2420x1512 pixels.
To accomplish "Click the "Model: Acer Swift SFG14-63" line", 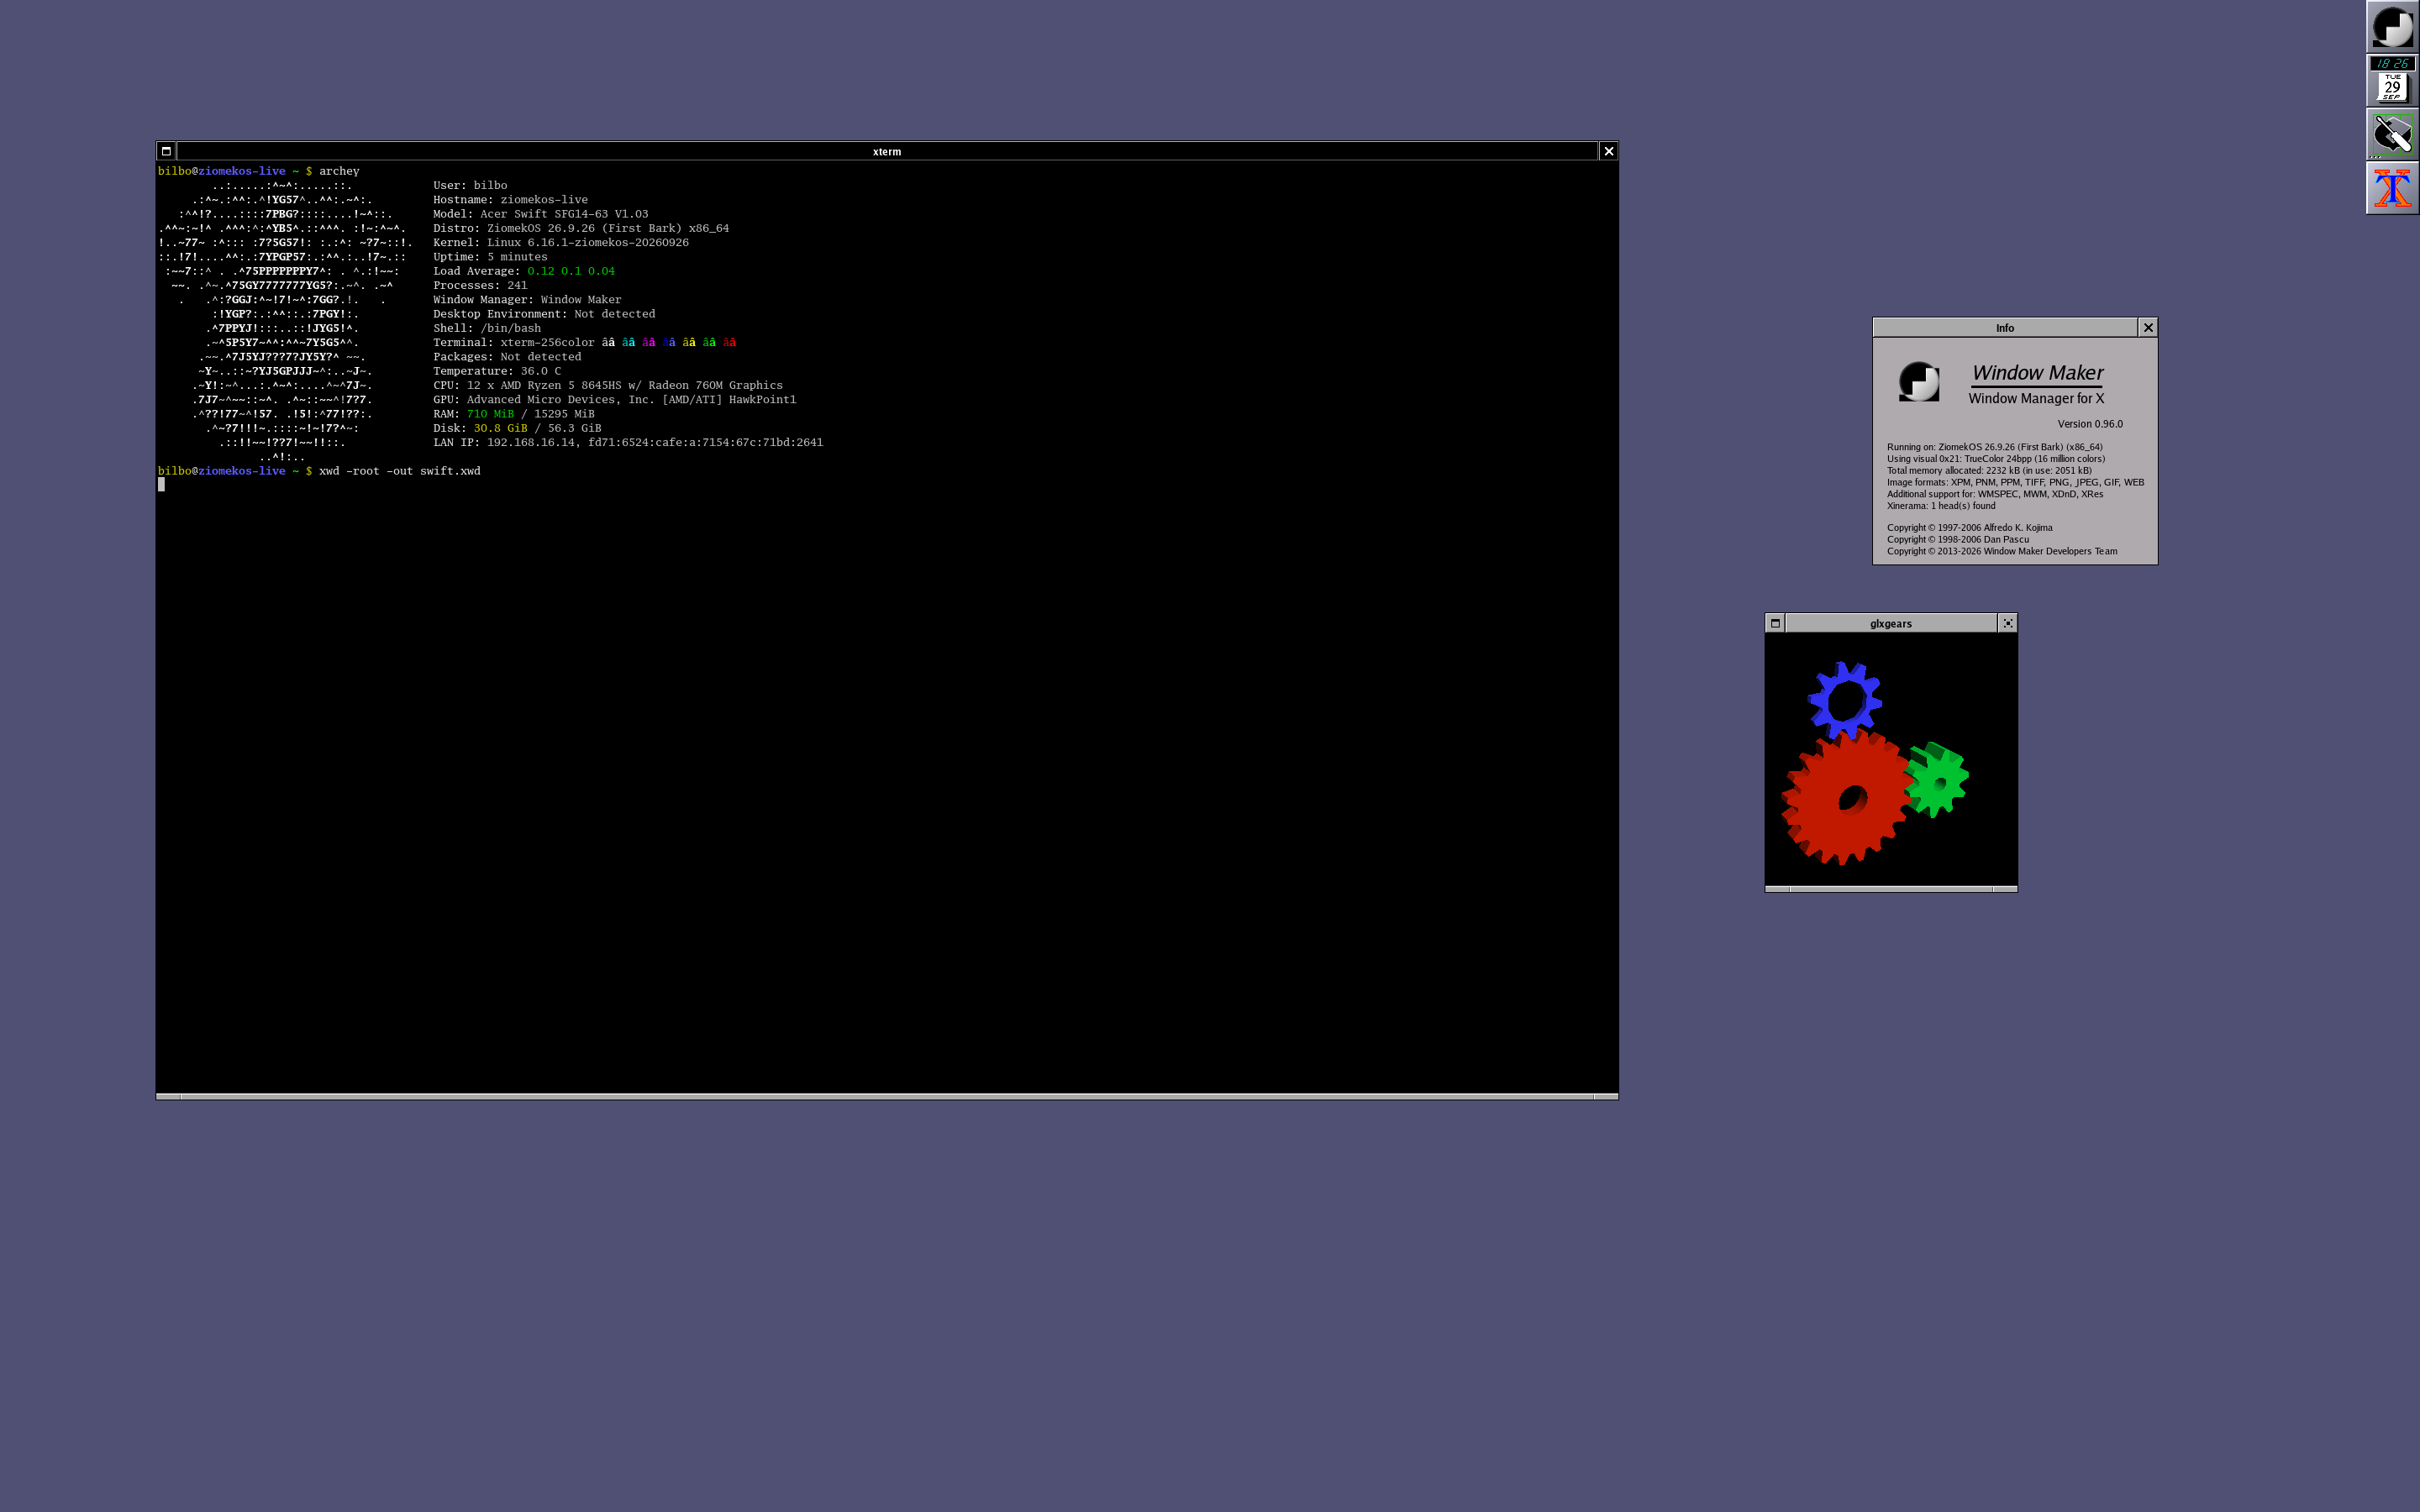I will point(541,214).
